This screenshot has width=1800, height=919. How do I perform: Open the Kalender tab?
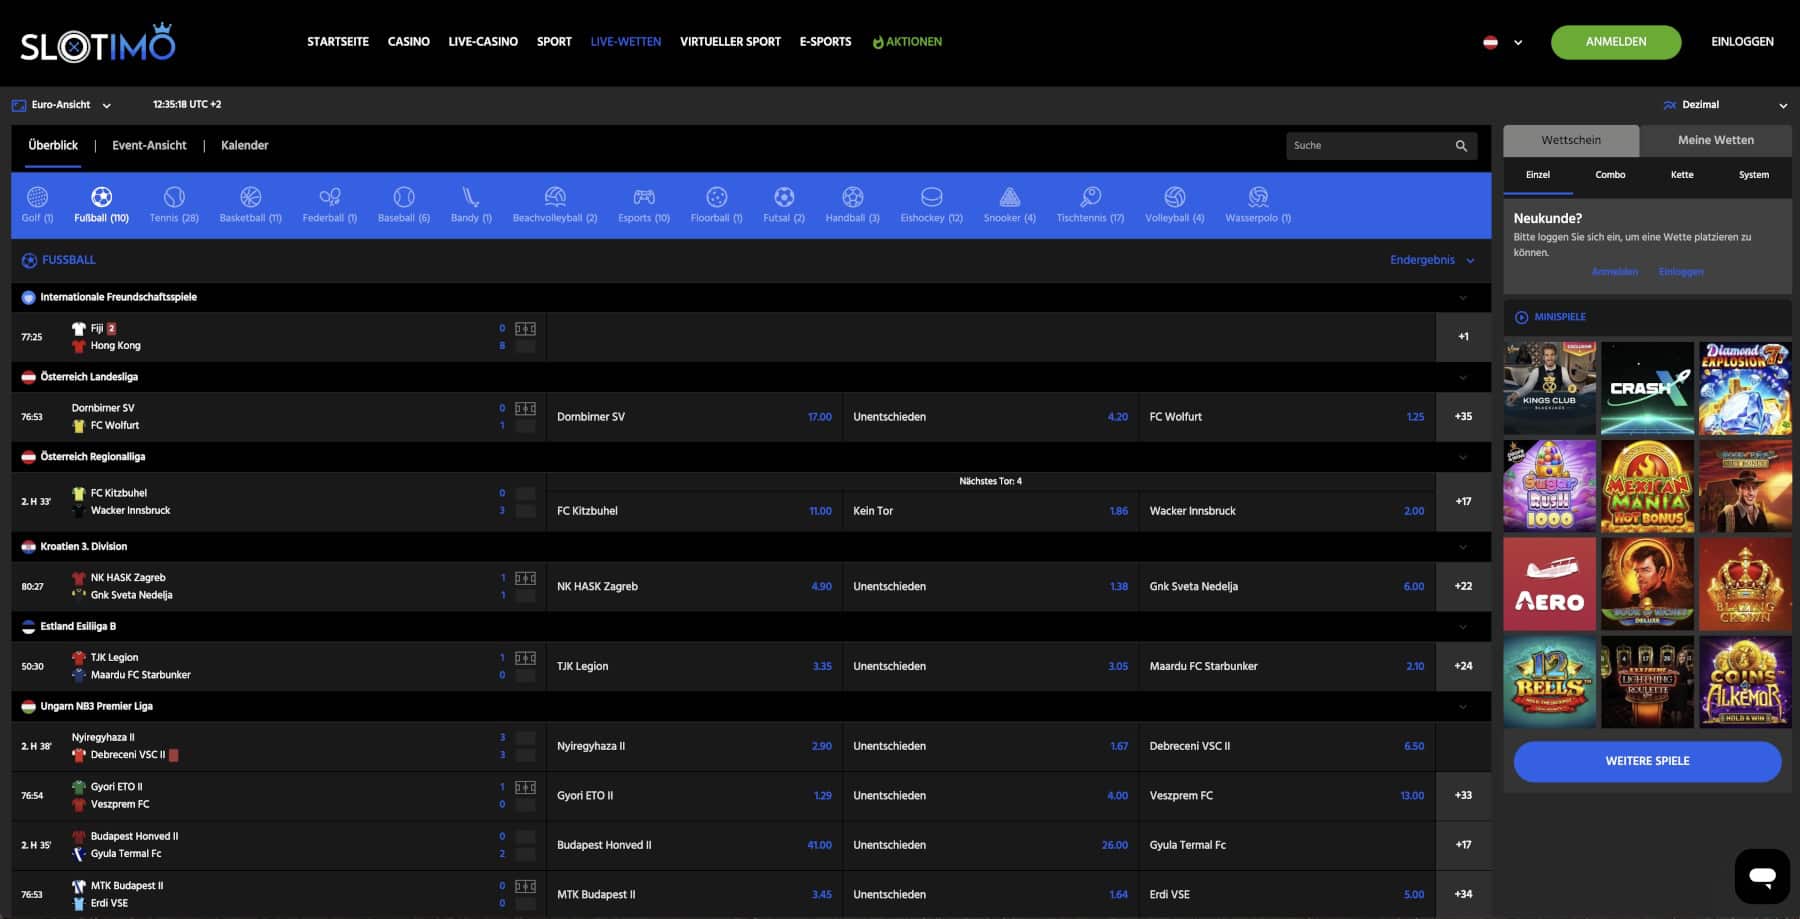coord(244,145)
